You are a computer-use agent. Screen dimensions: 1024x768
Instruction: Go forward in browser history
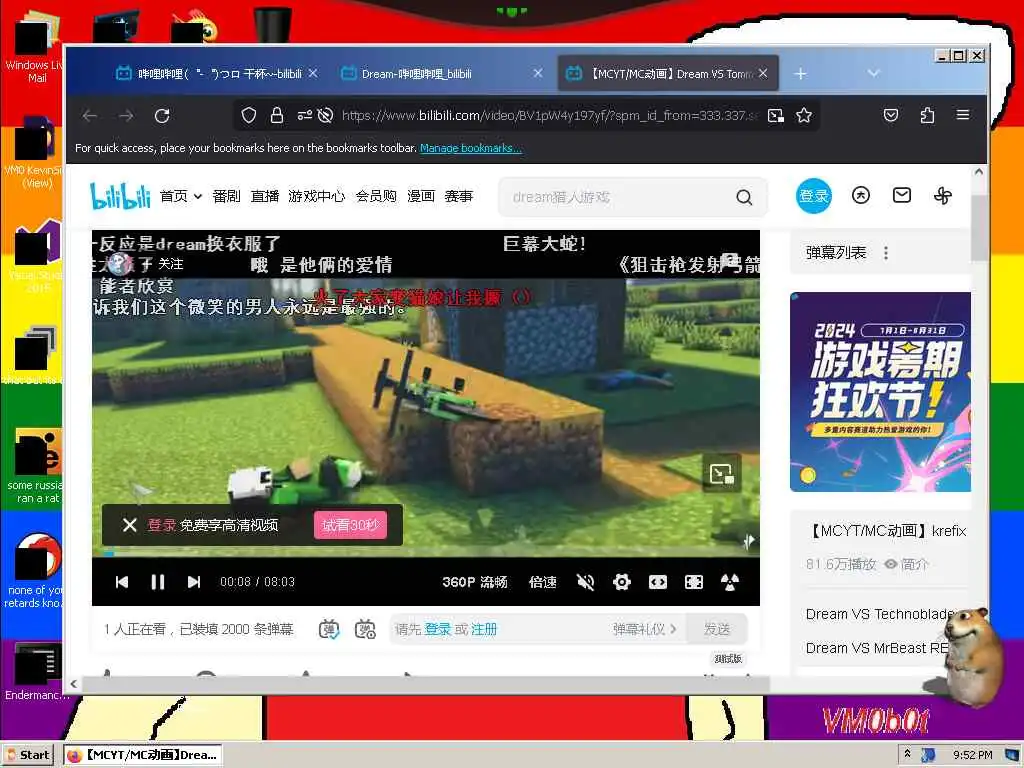point(126,116)
